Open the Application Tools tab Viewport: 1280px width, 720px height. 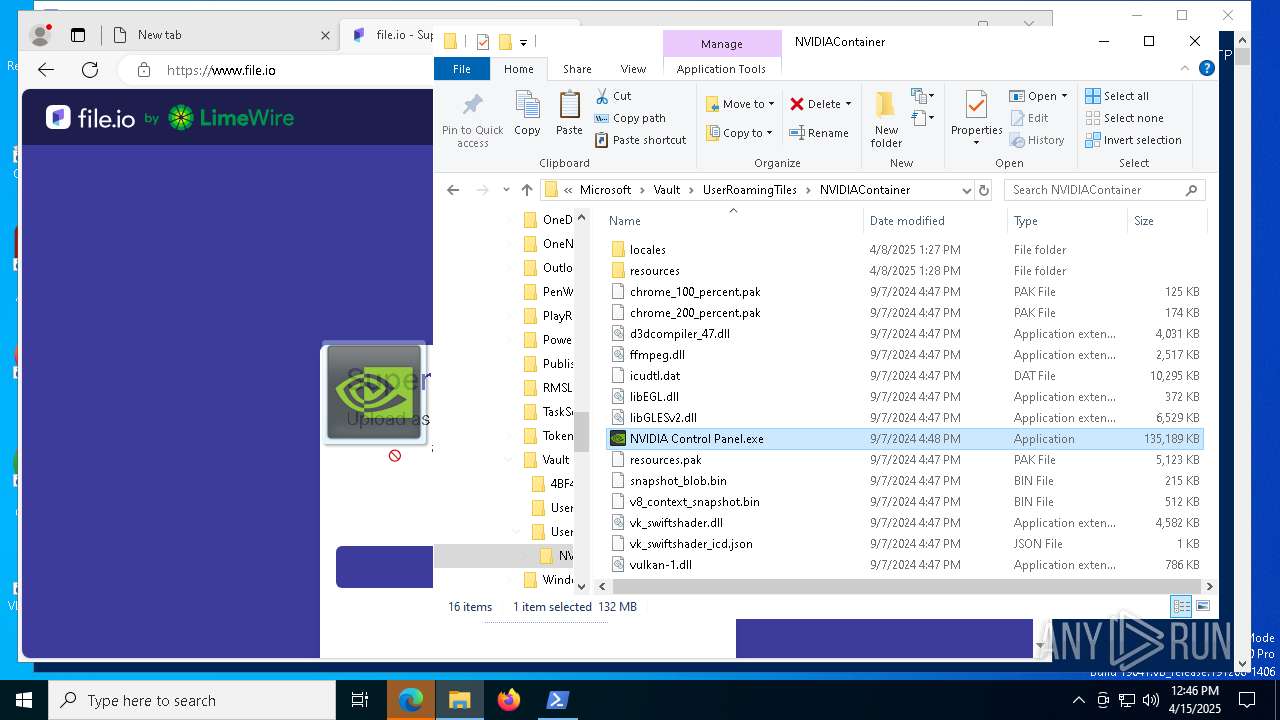coord(721,69)
